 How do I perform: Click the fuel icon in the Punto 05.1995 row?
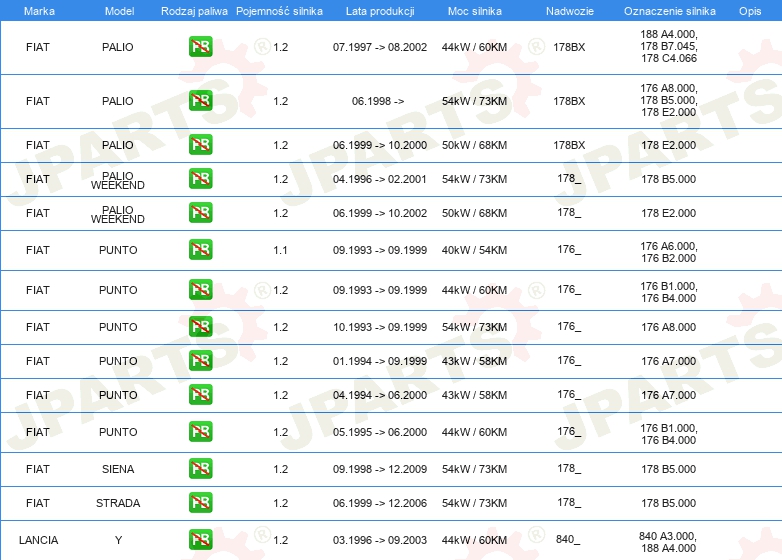(200, 431)
